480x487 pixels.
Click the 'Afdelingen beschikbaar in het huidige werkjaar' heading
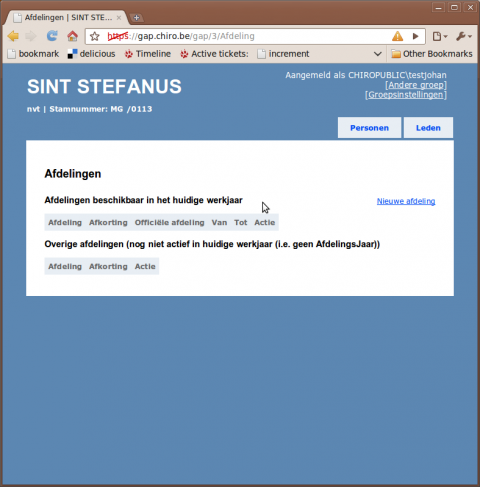(143, 200)
